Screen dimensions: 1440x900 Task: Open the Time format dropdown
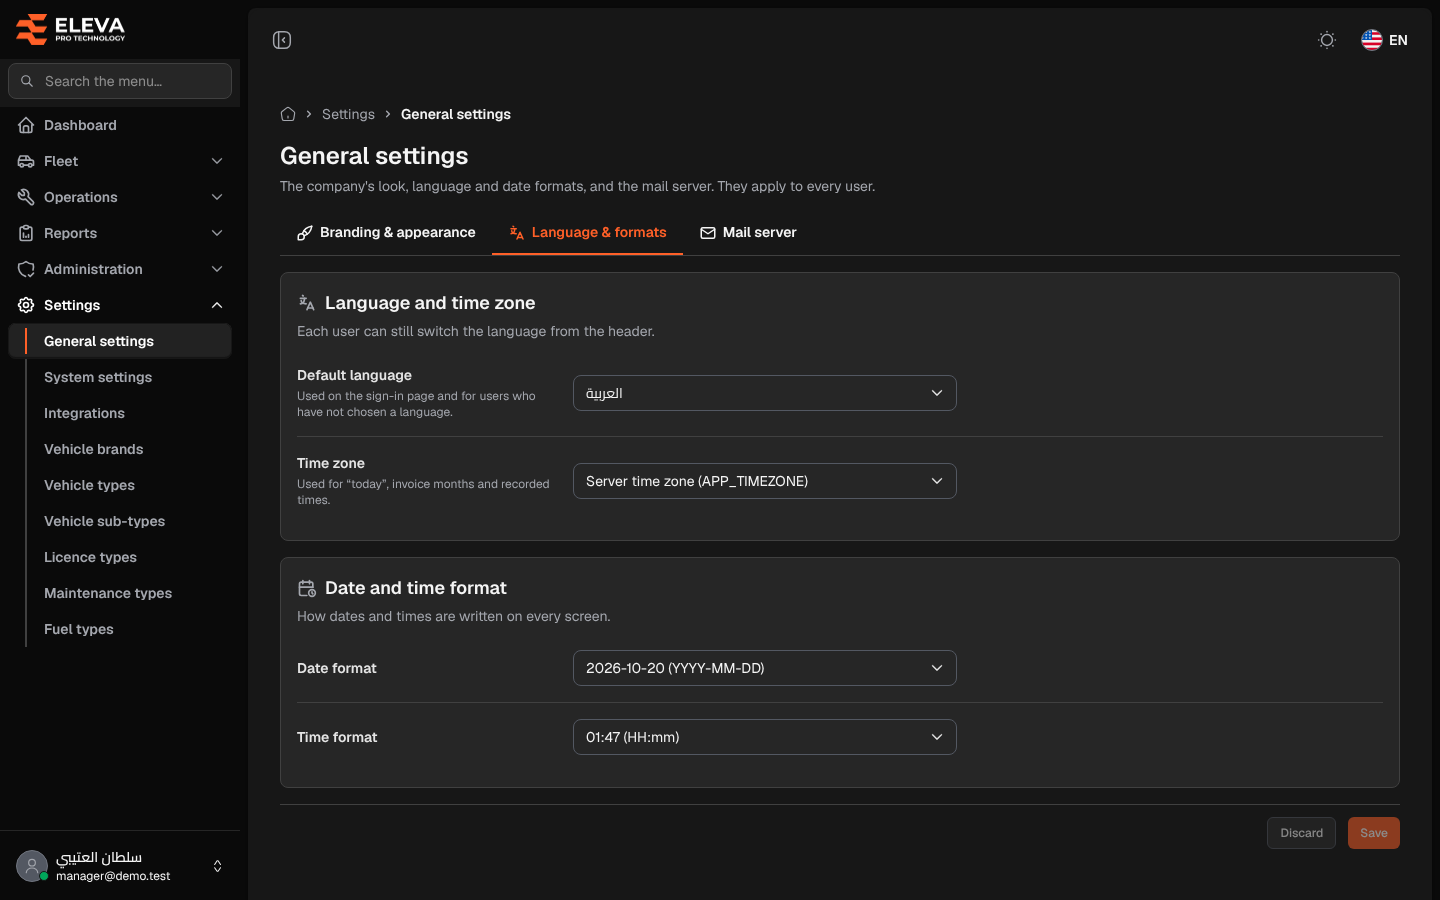[x=765, y=737]
